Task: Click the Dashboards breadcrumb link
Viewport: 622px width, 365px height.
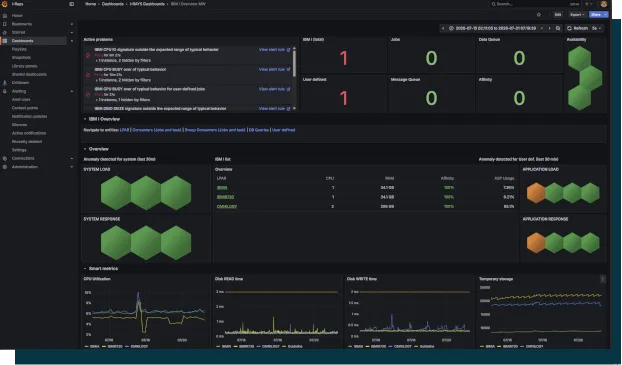Action: tap(113, 4)
